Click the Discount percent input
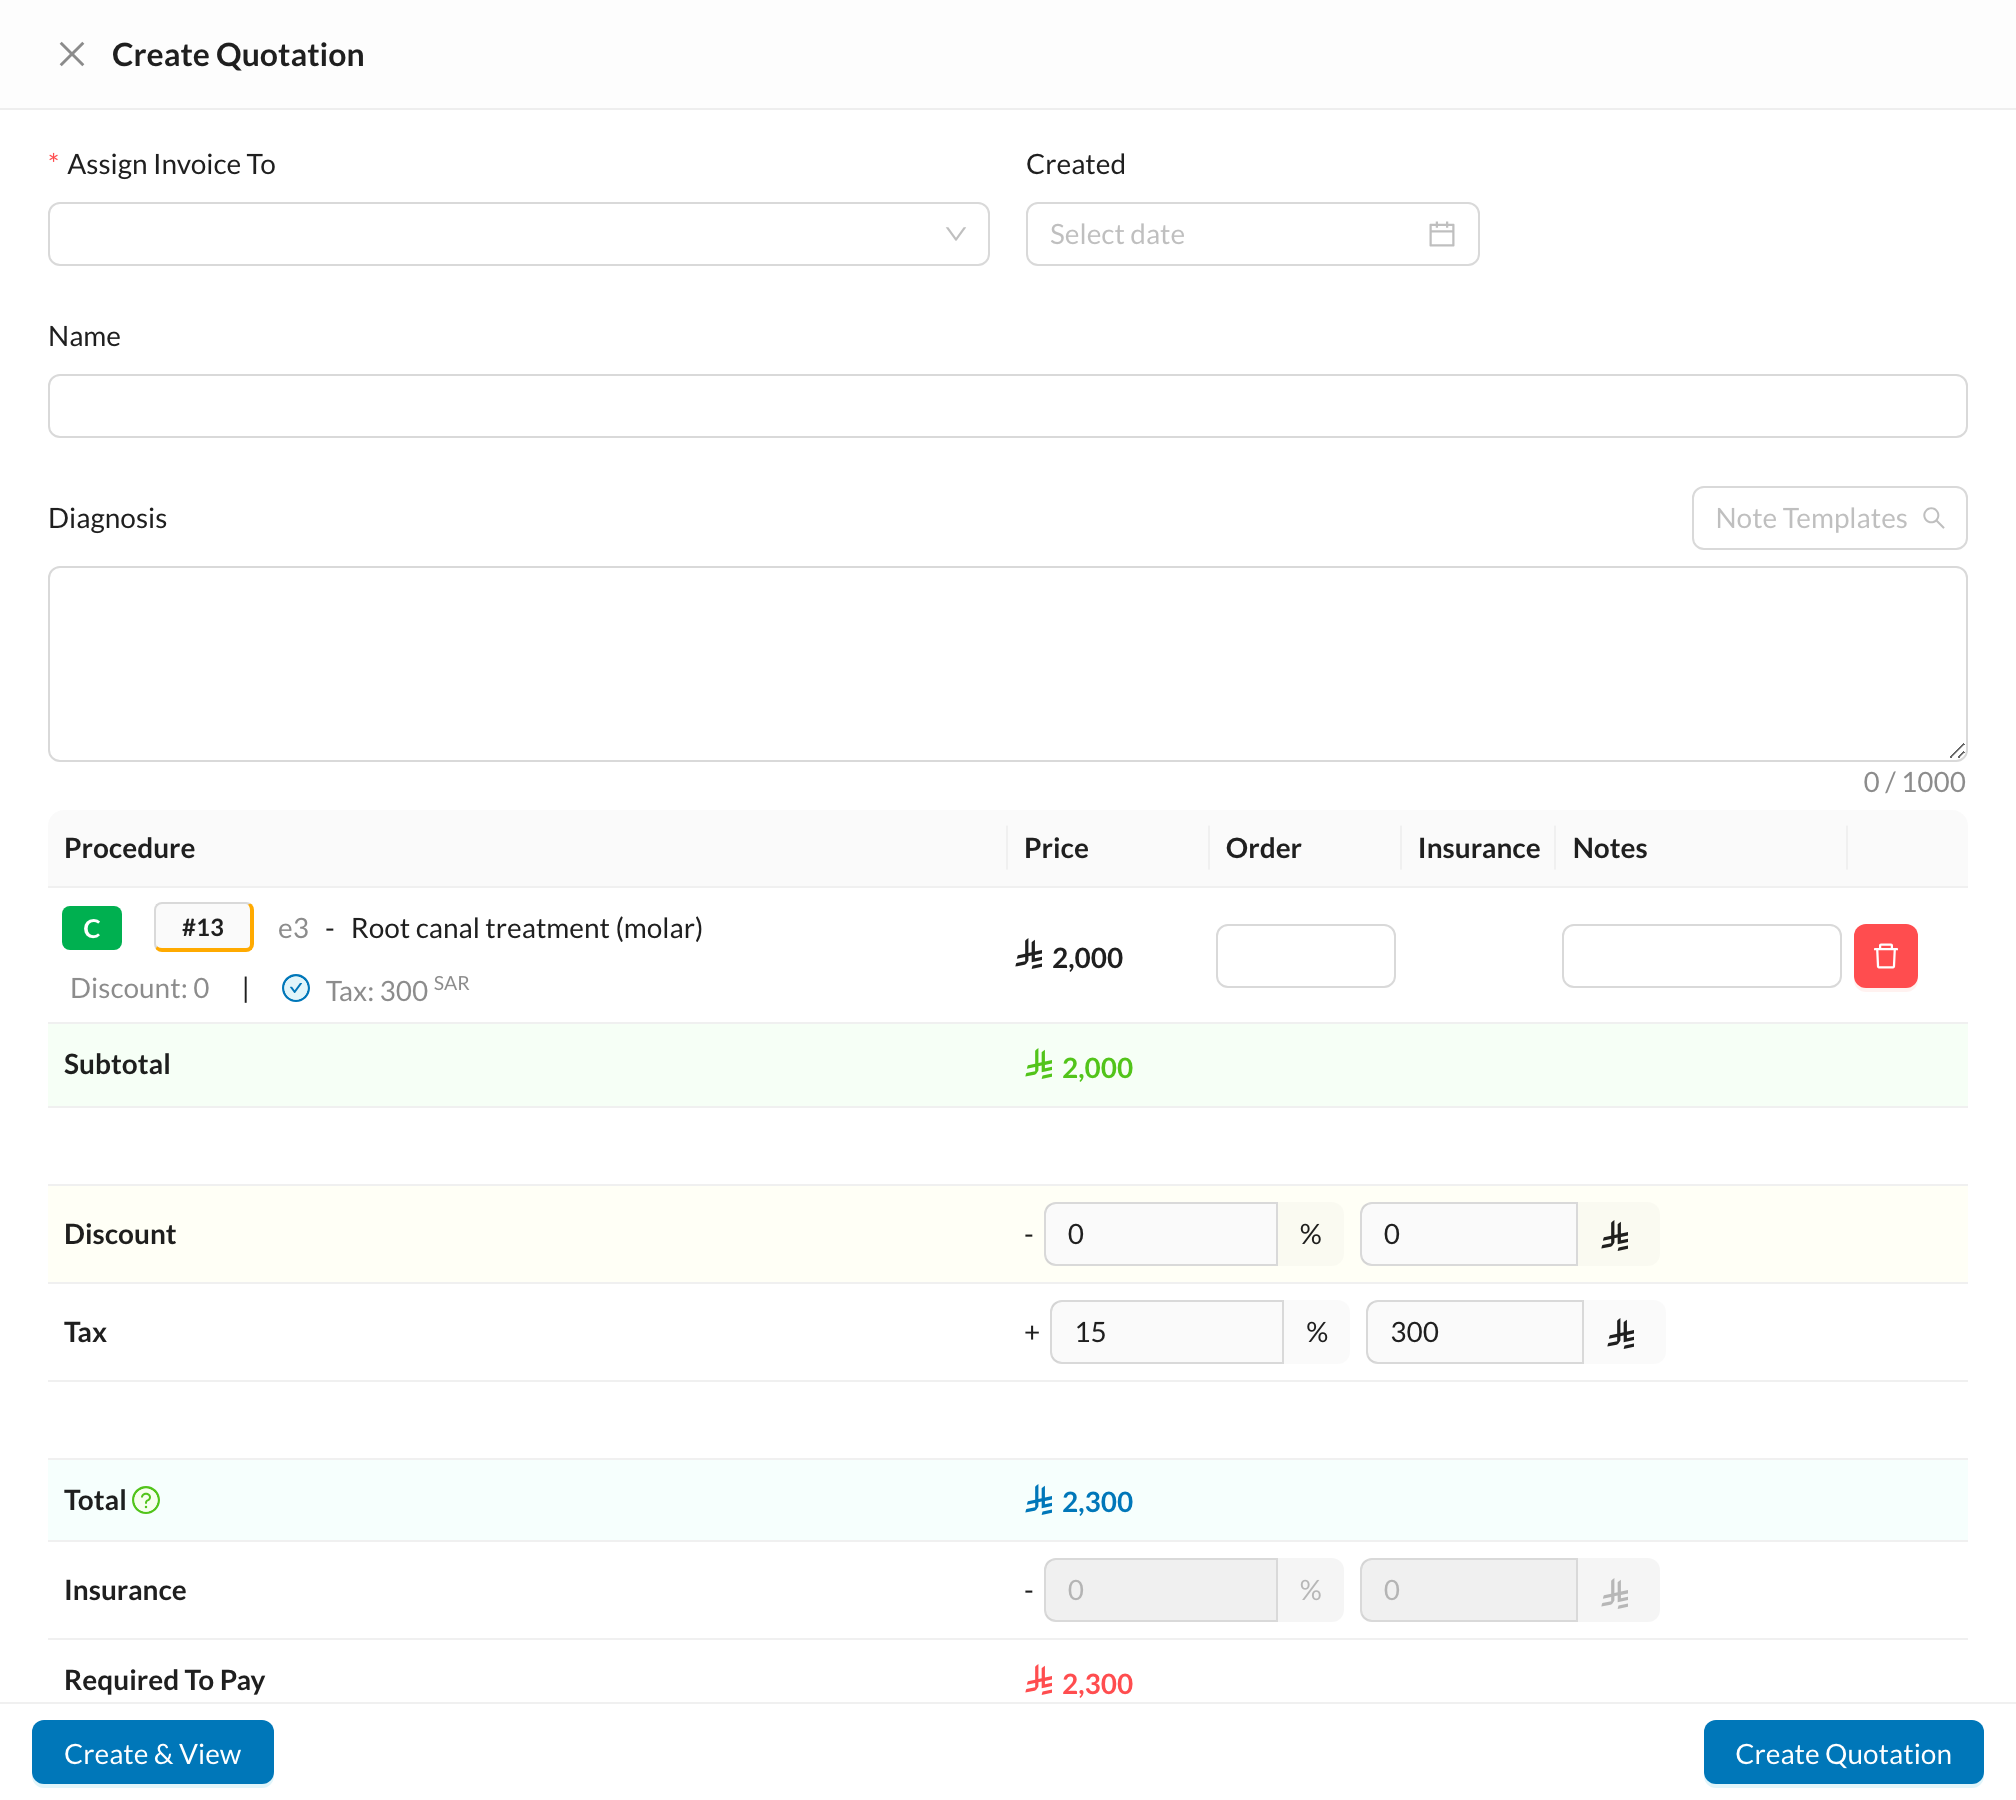Viewport: 2016px width, 1800px height. tap(1160, 1234)
